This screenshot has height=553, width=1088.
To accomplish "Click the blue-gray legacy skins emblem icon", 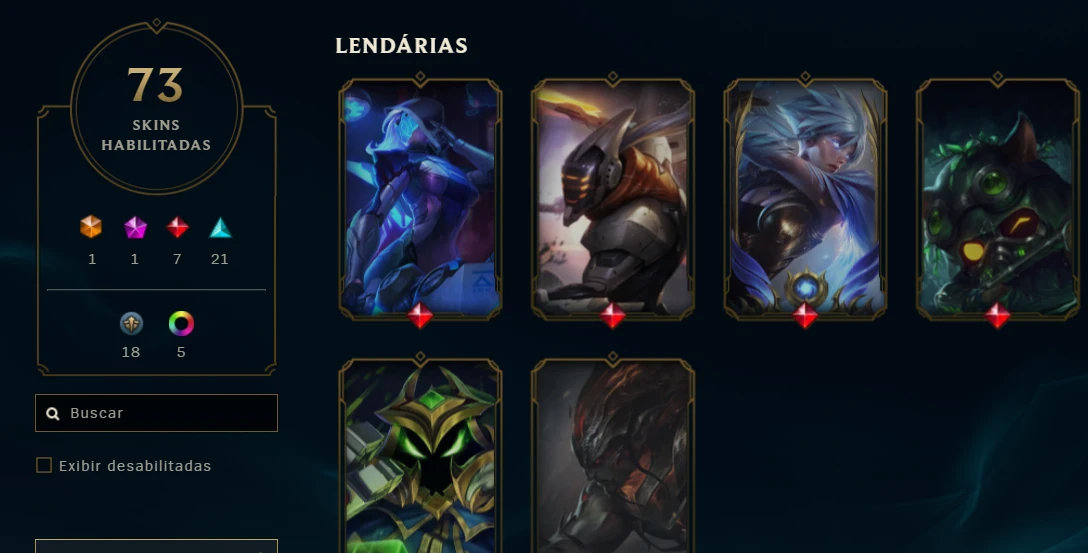I will 131,323.
